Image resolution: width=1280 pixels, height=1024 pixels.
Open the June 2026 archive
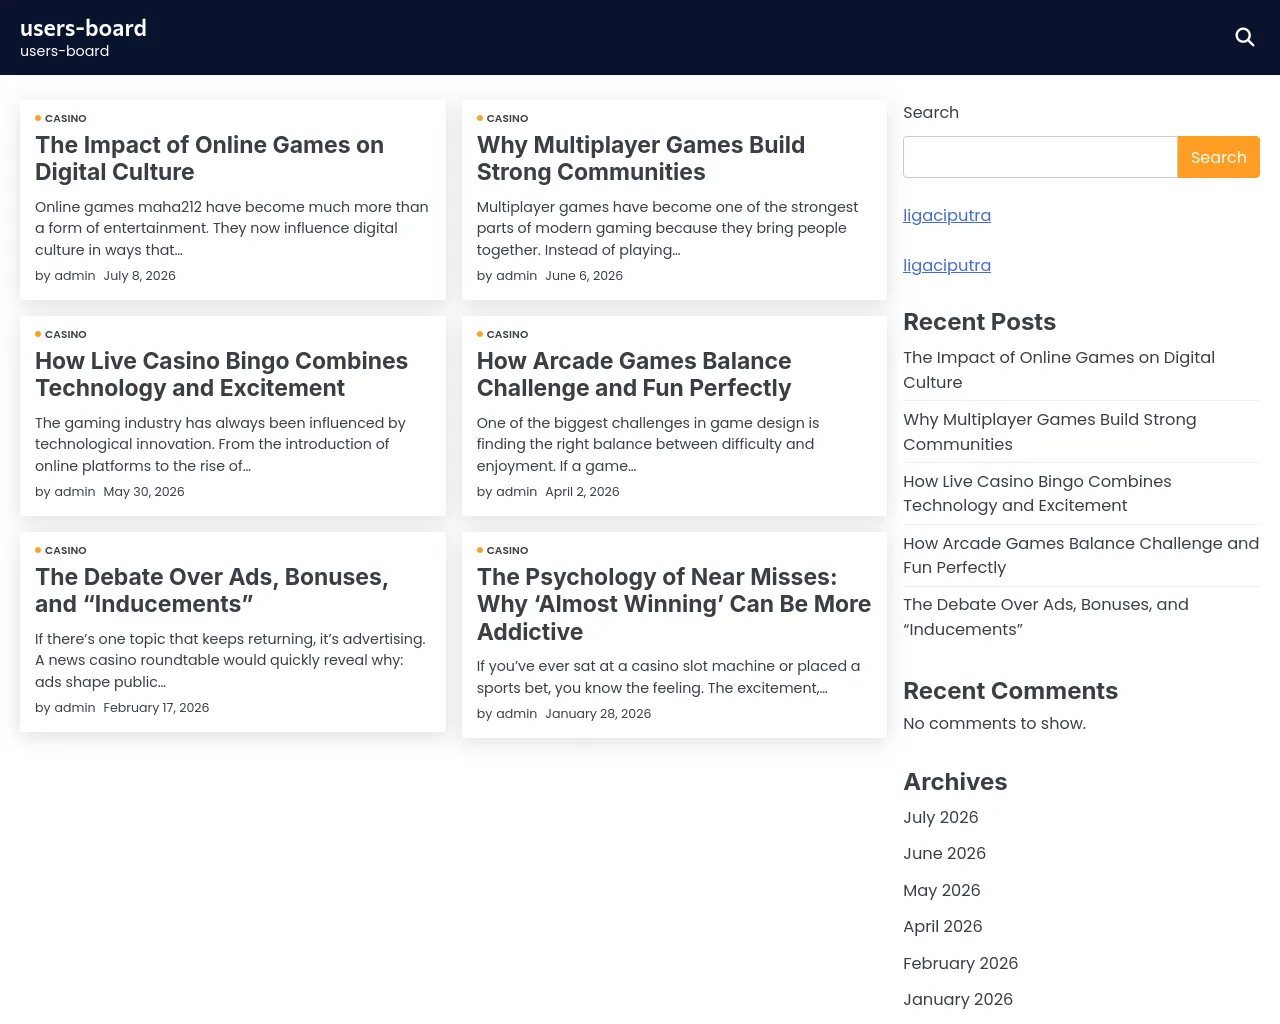tap(944, 853)
